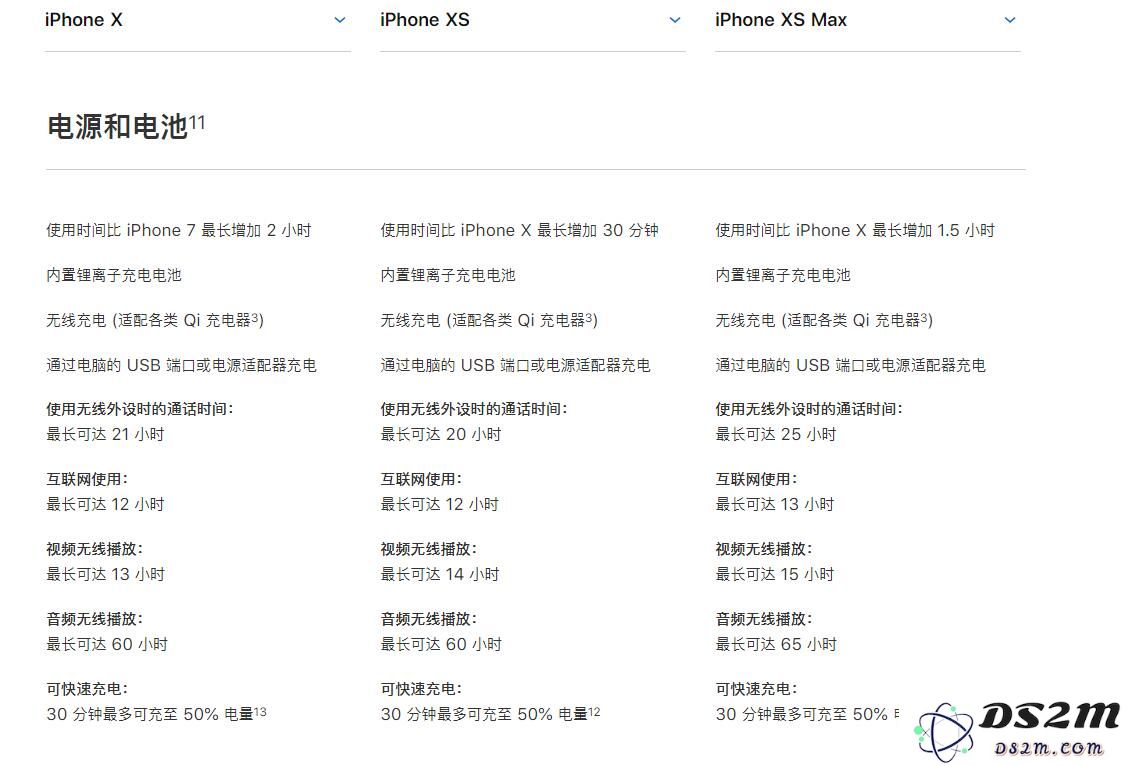Click the Qi wireless charging line for iPhone XS Max

point(824,320)
